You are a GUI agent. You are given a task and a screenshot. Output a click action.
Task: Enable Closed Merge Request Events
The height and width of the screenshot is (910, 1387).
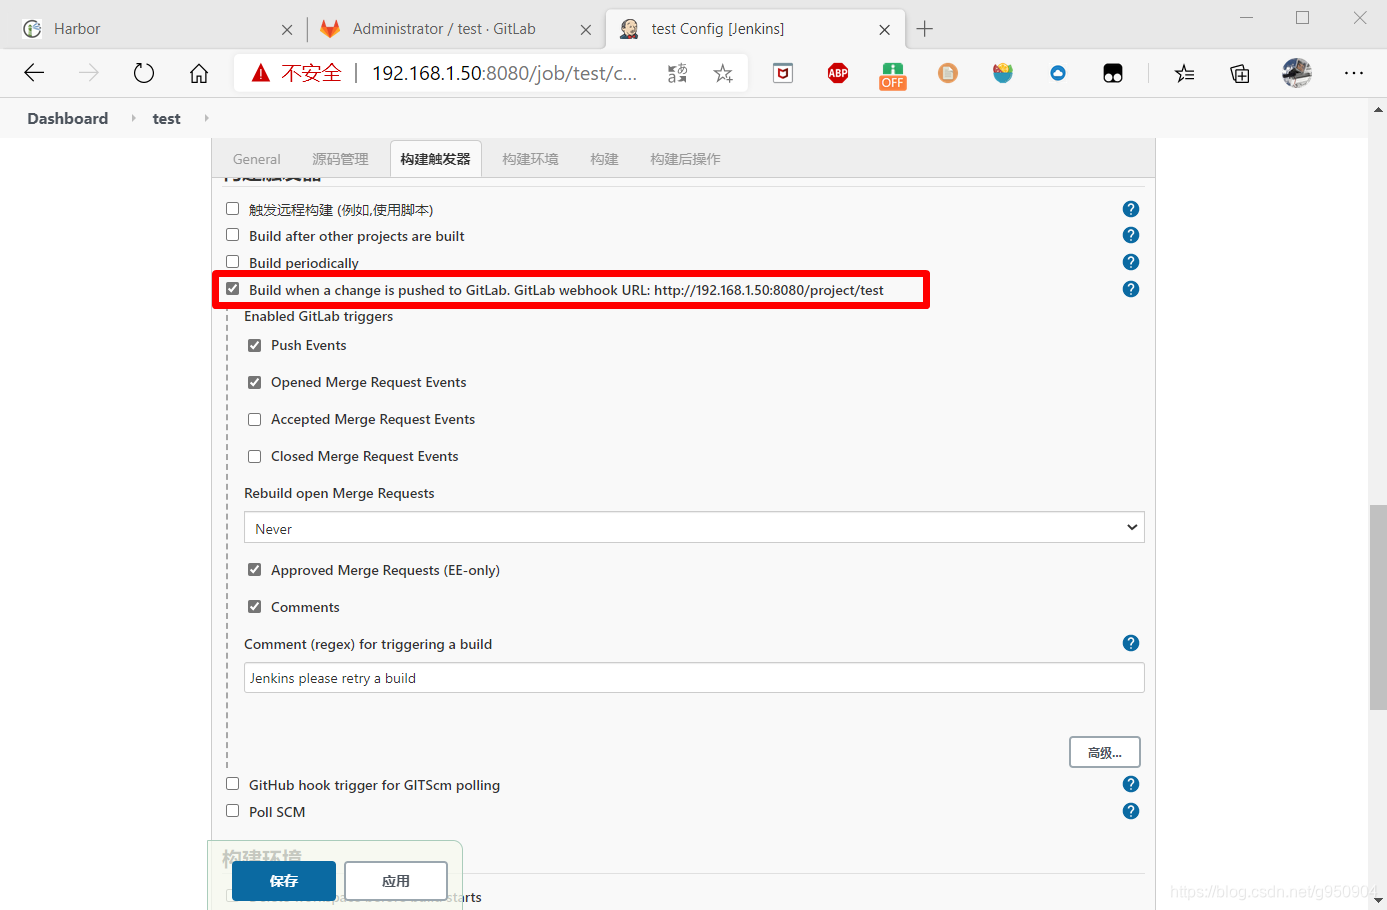pyautogui.click(x=255, y=456)
